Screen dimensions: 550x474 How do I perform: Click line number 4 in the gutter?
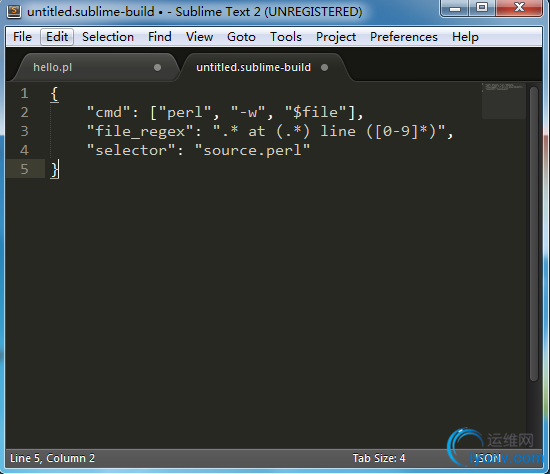(24, 151)
